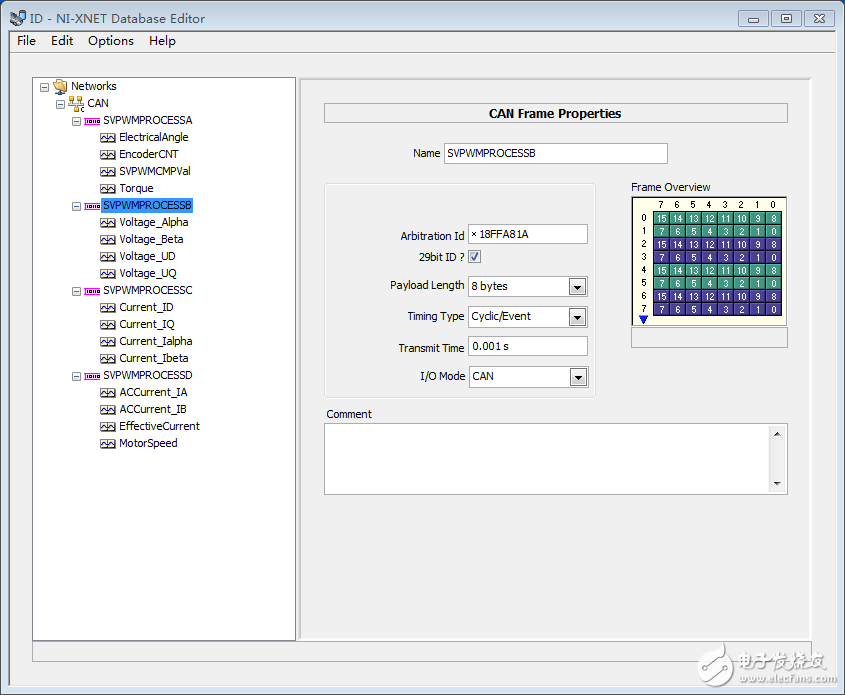Select the SVPWMPROCESSC frame in tree
The width and height of the screenshot is (845, 695).
tap(148, 290)
